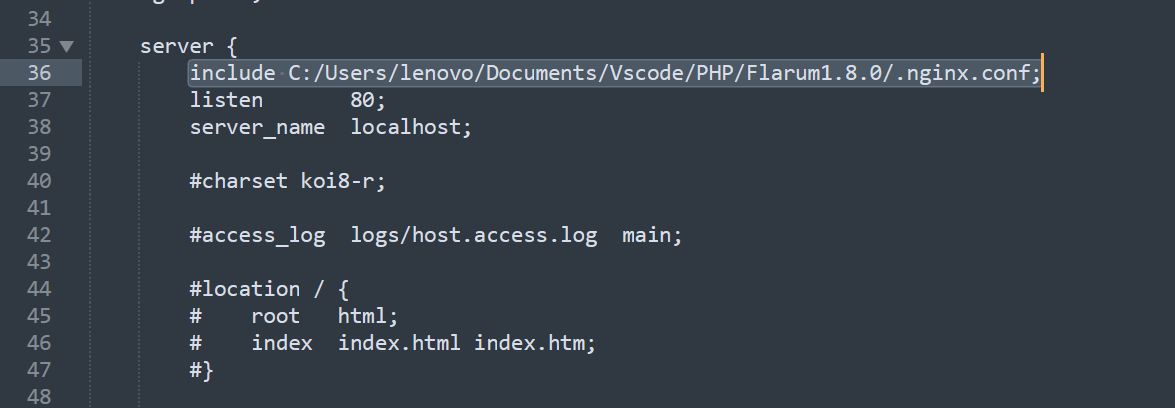Click the "#charset koi8-r;" comment
Image resolution: width=1175 pixels, height=408 pixels.
(287, 181)
